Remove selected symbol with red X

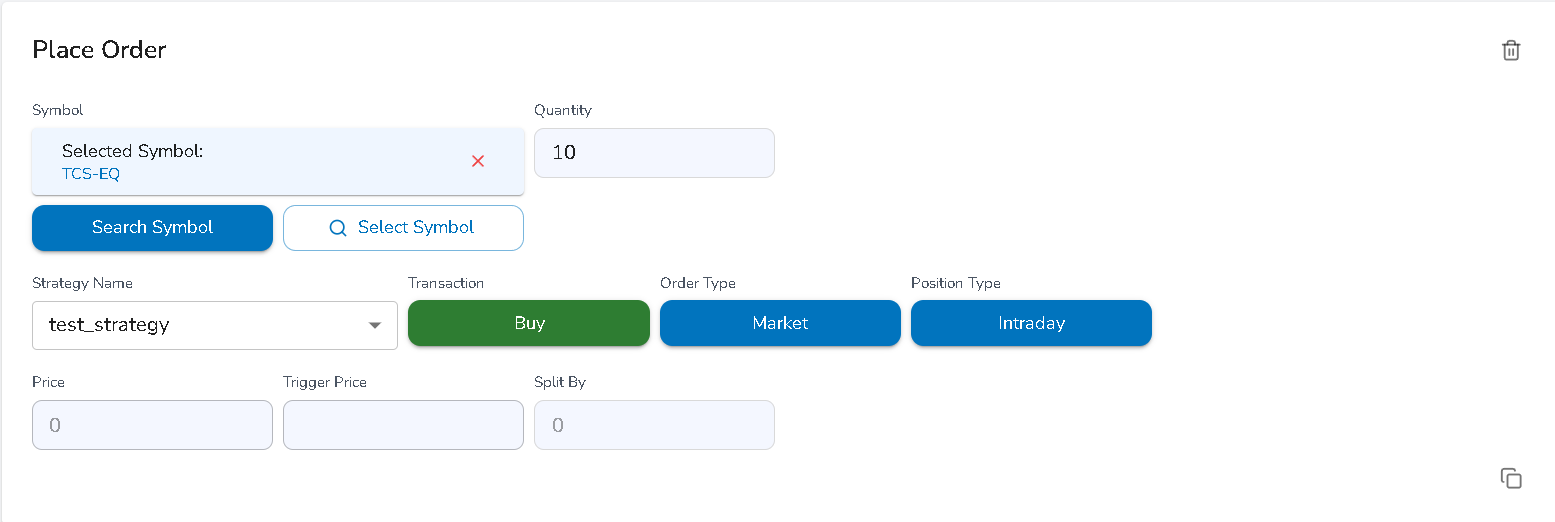click(x=478, y=161)
